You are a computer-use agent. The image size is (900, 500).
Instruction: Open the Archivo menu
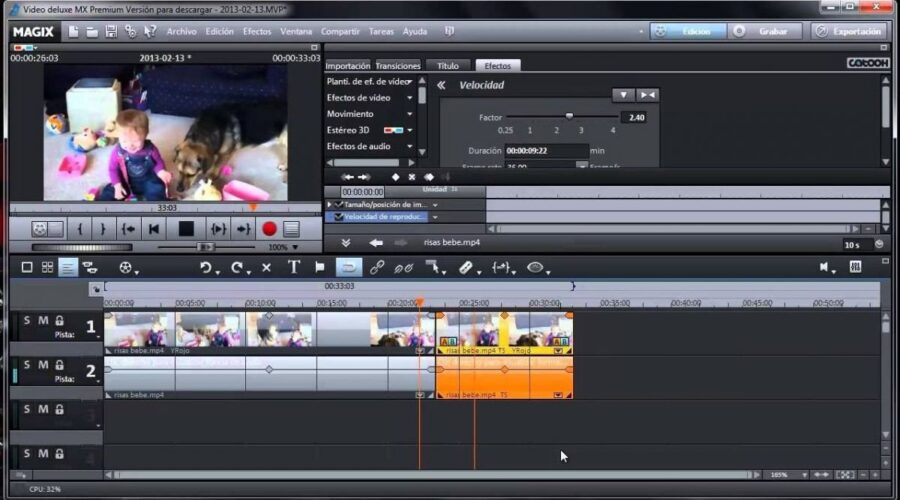point(181,32)
